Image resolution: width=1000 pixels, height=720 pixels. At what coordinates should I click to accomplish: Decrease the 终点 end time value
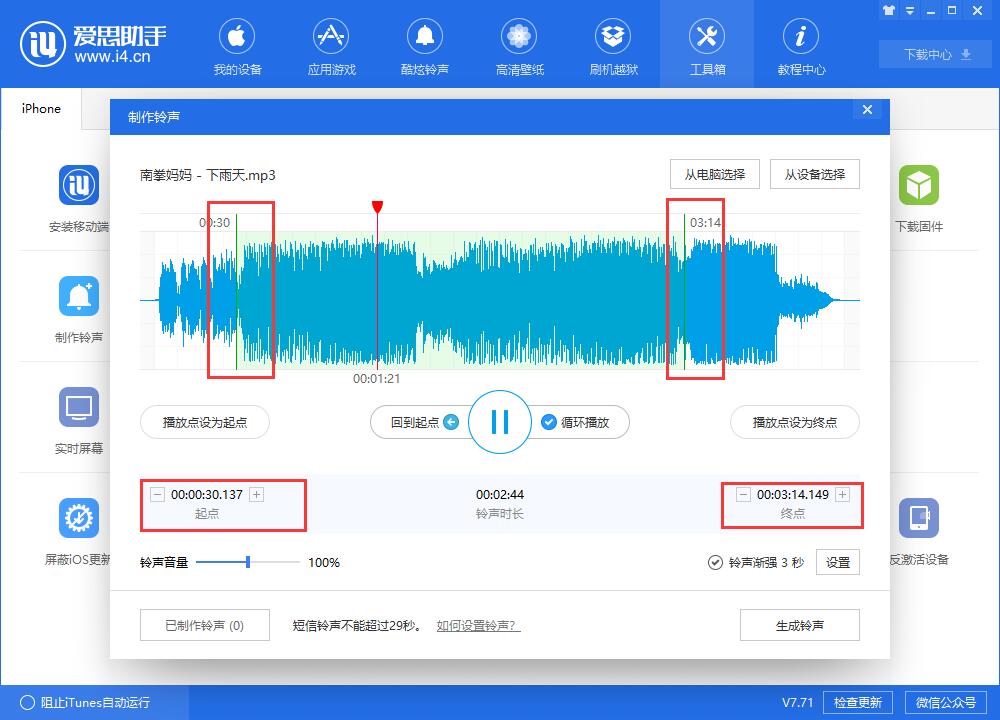742,493
